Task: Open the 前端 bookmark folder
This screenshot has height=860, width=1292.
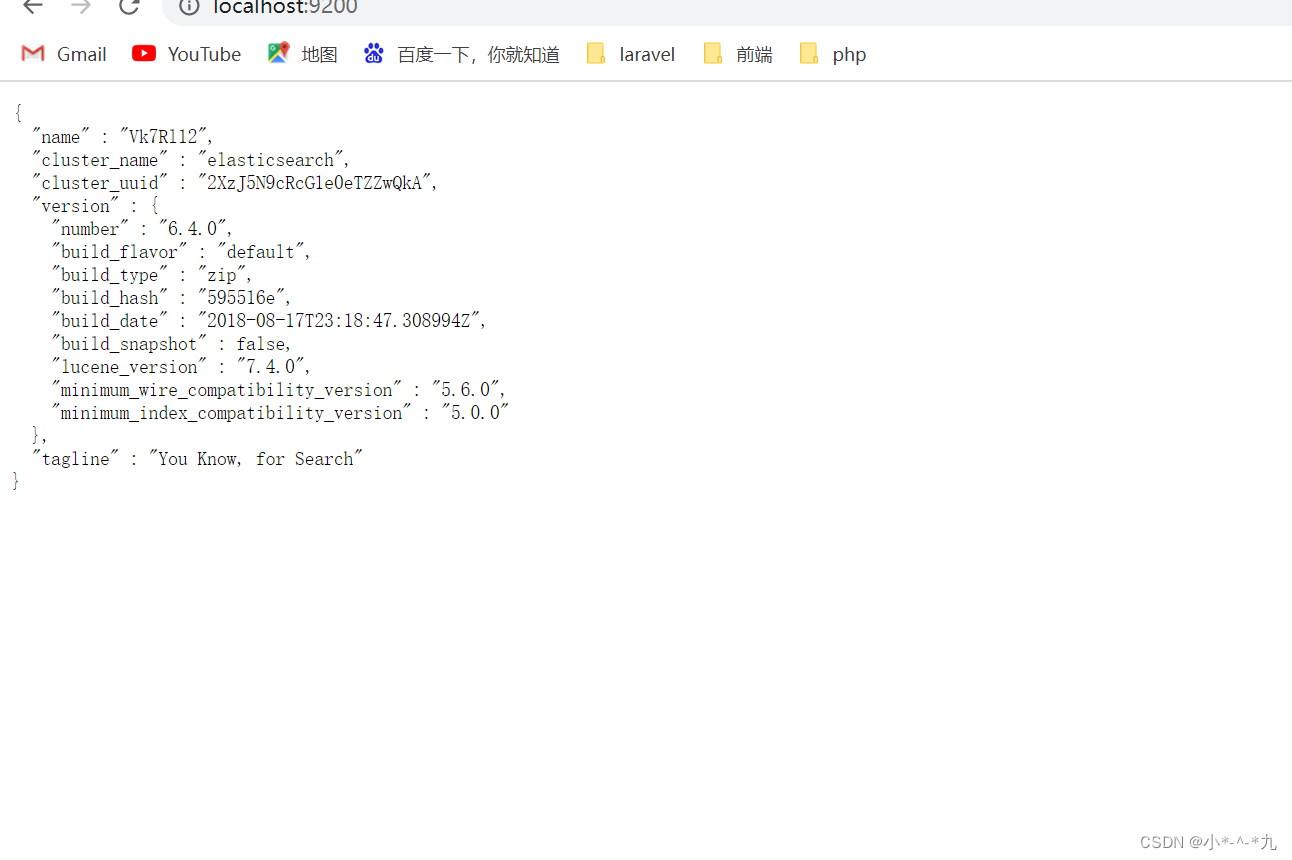Action: (x=738, y=54)
